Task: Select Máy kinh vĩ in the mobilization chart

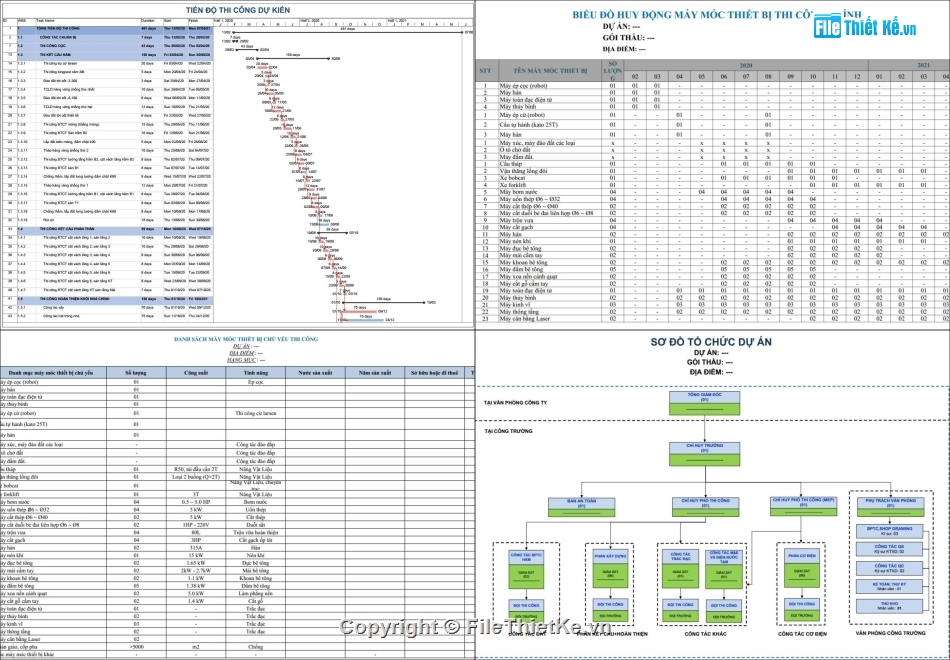Action: point(514,305)
